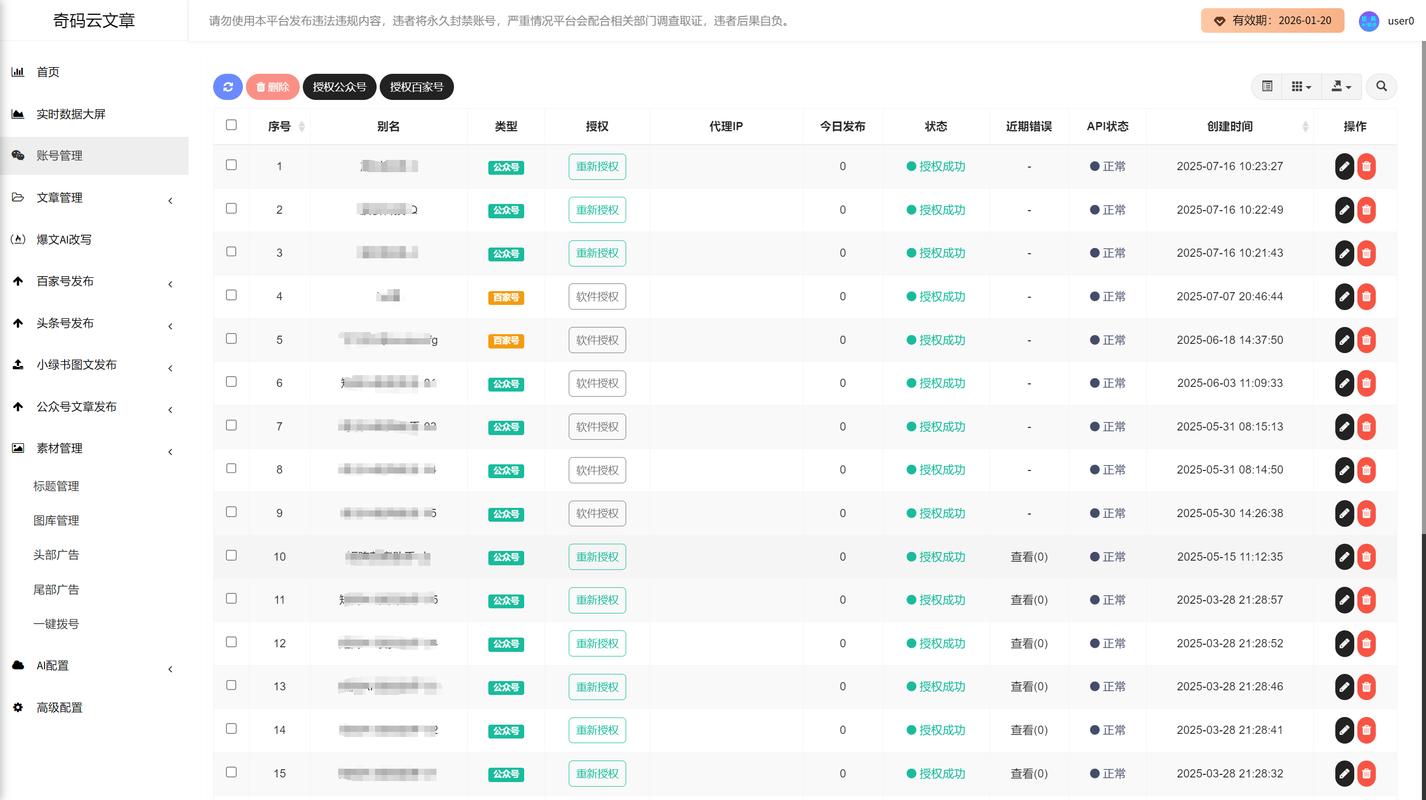Click 重新授权 button in row 2
The width and height of the screenshot is (1426, 800).
[597, 210]
